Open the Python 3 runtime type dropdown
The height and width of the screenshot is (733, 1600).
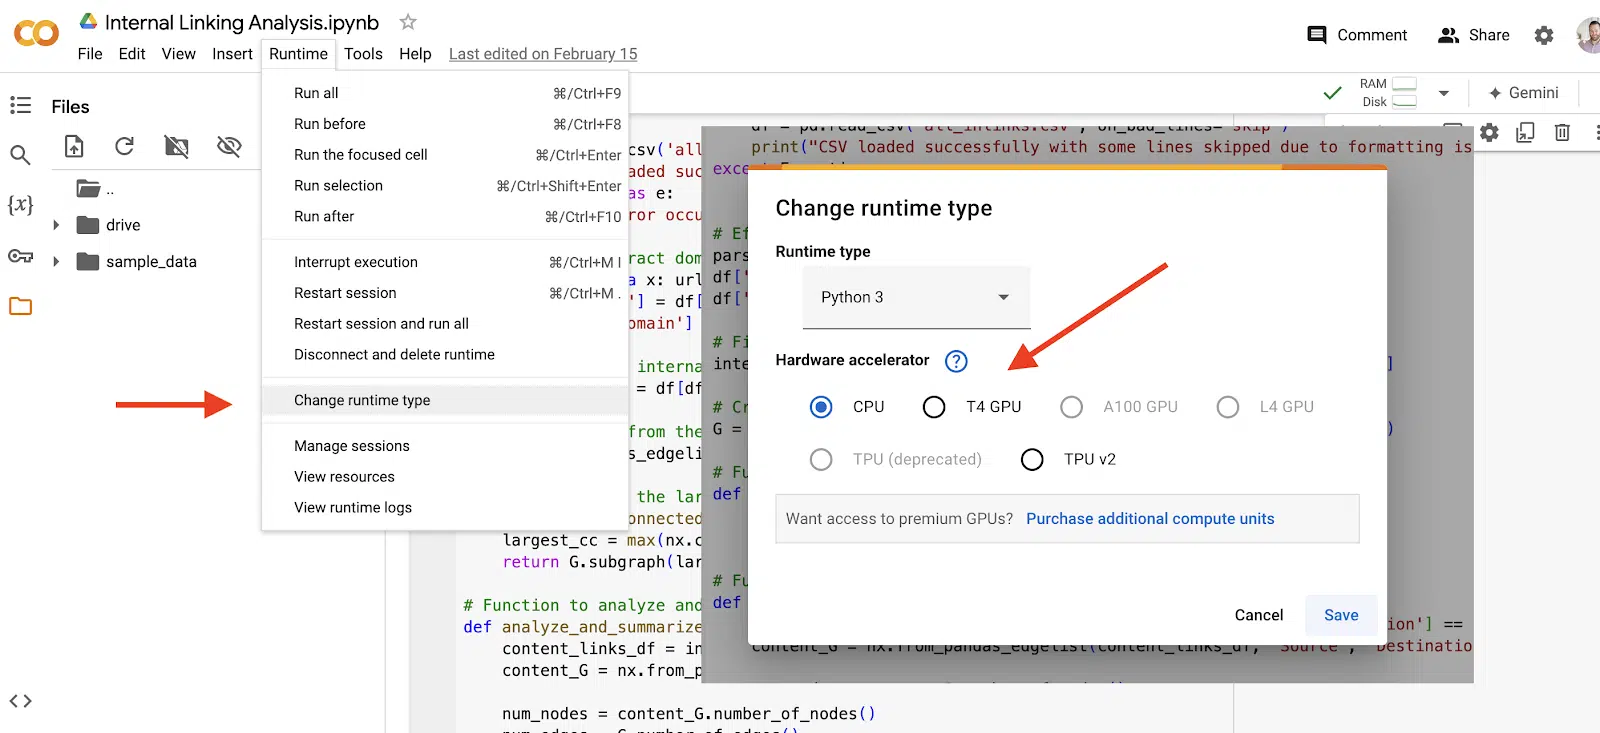[916, 297]
